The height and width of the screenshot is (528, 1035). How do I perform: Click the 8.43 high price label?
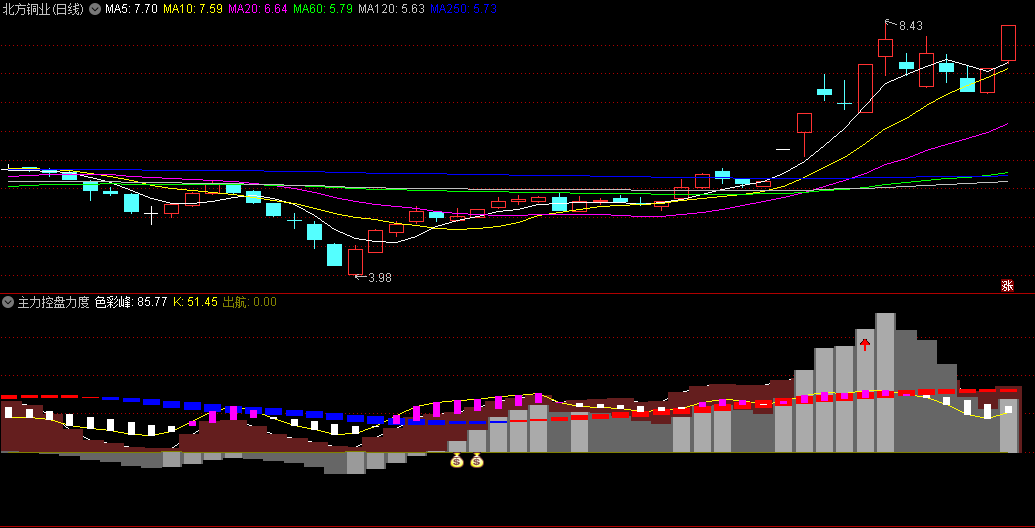pos(910,26)
